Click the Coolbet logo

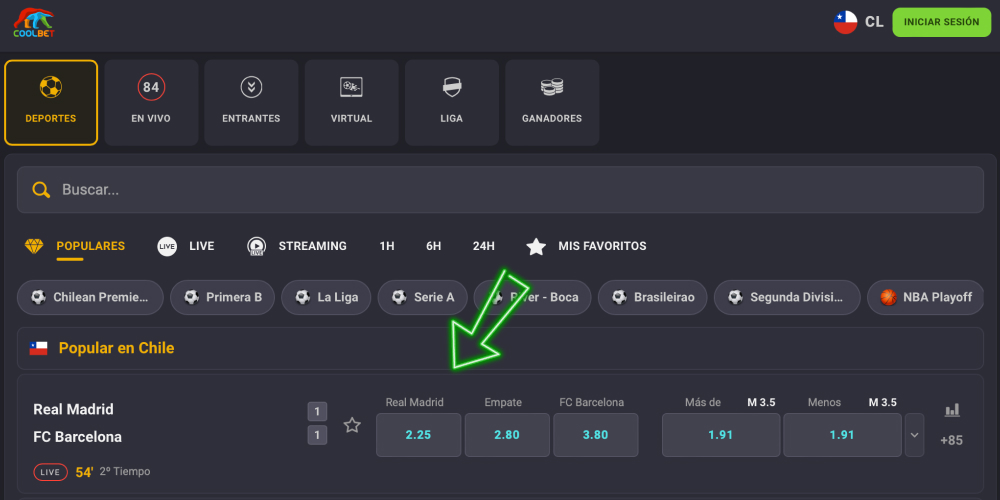click(x=34, y=23)
